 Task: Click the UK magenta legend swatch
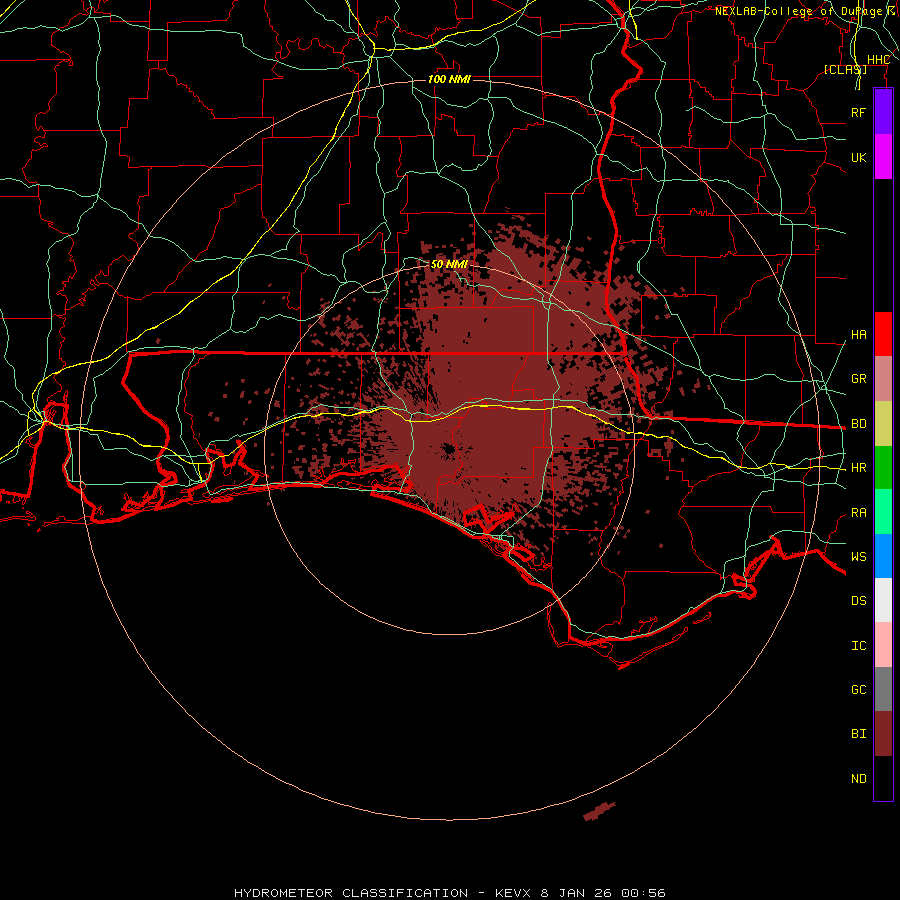click(883, 157)
